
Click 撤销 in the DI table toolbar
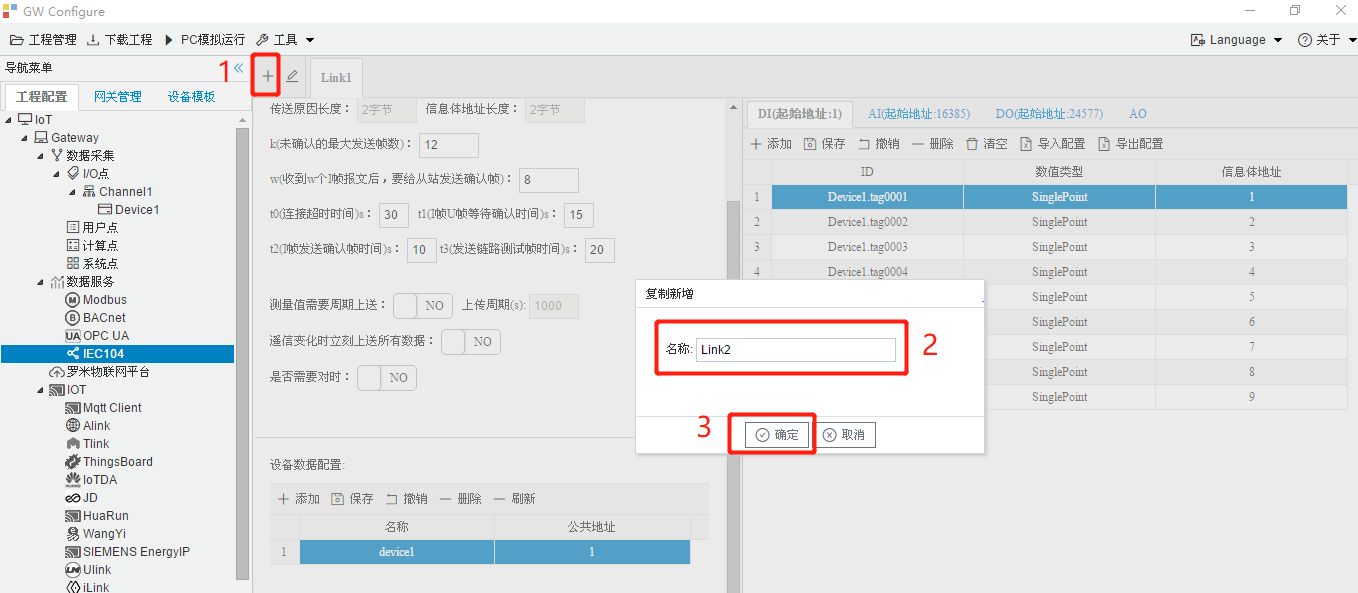coord(879,144)
